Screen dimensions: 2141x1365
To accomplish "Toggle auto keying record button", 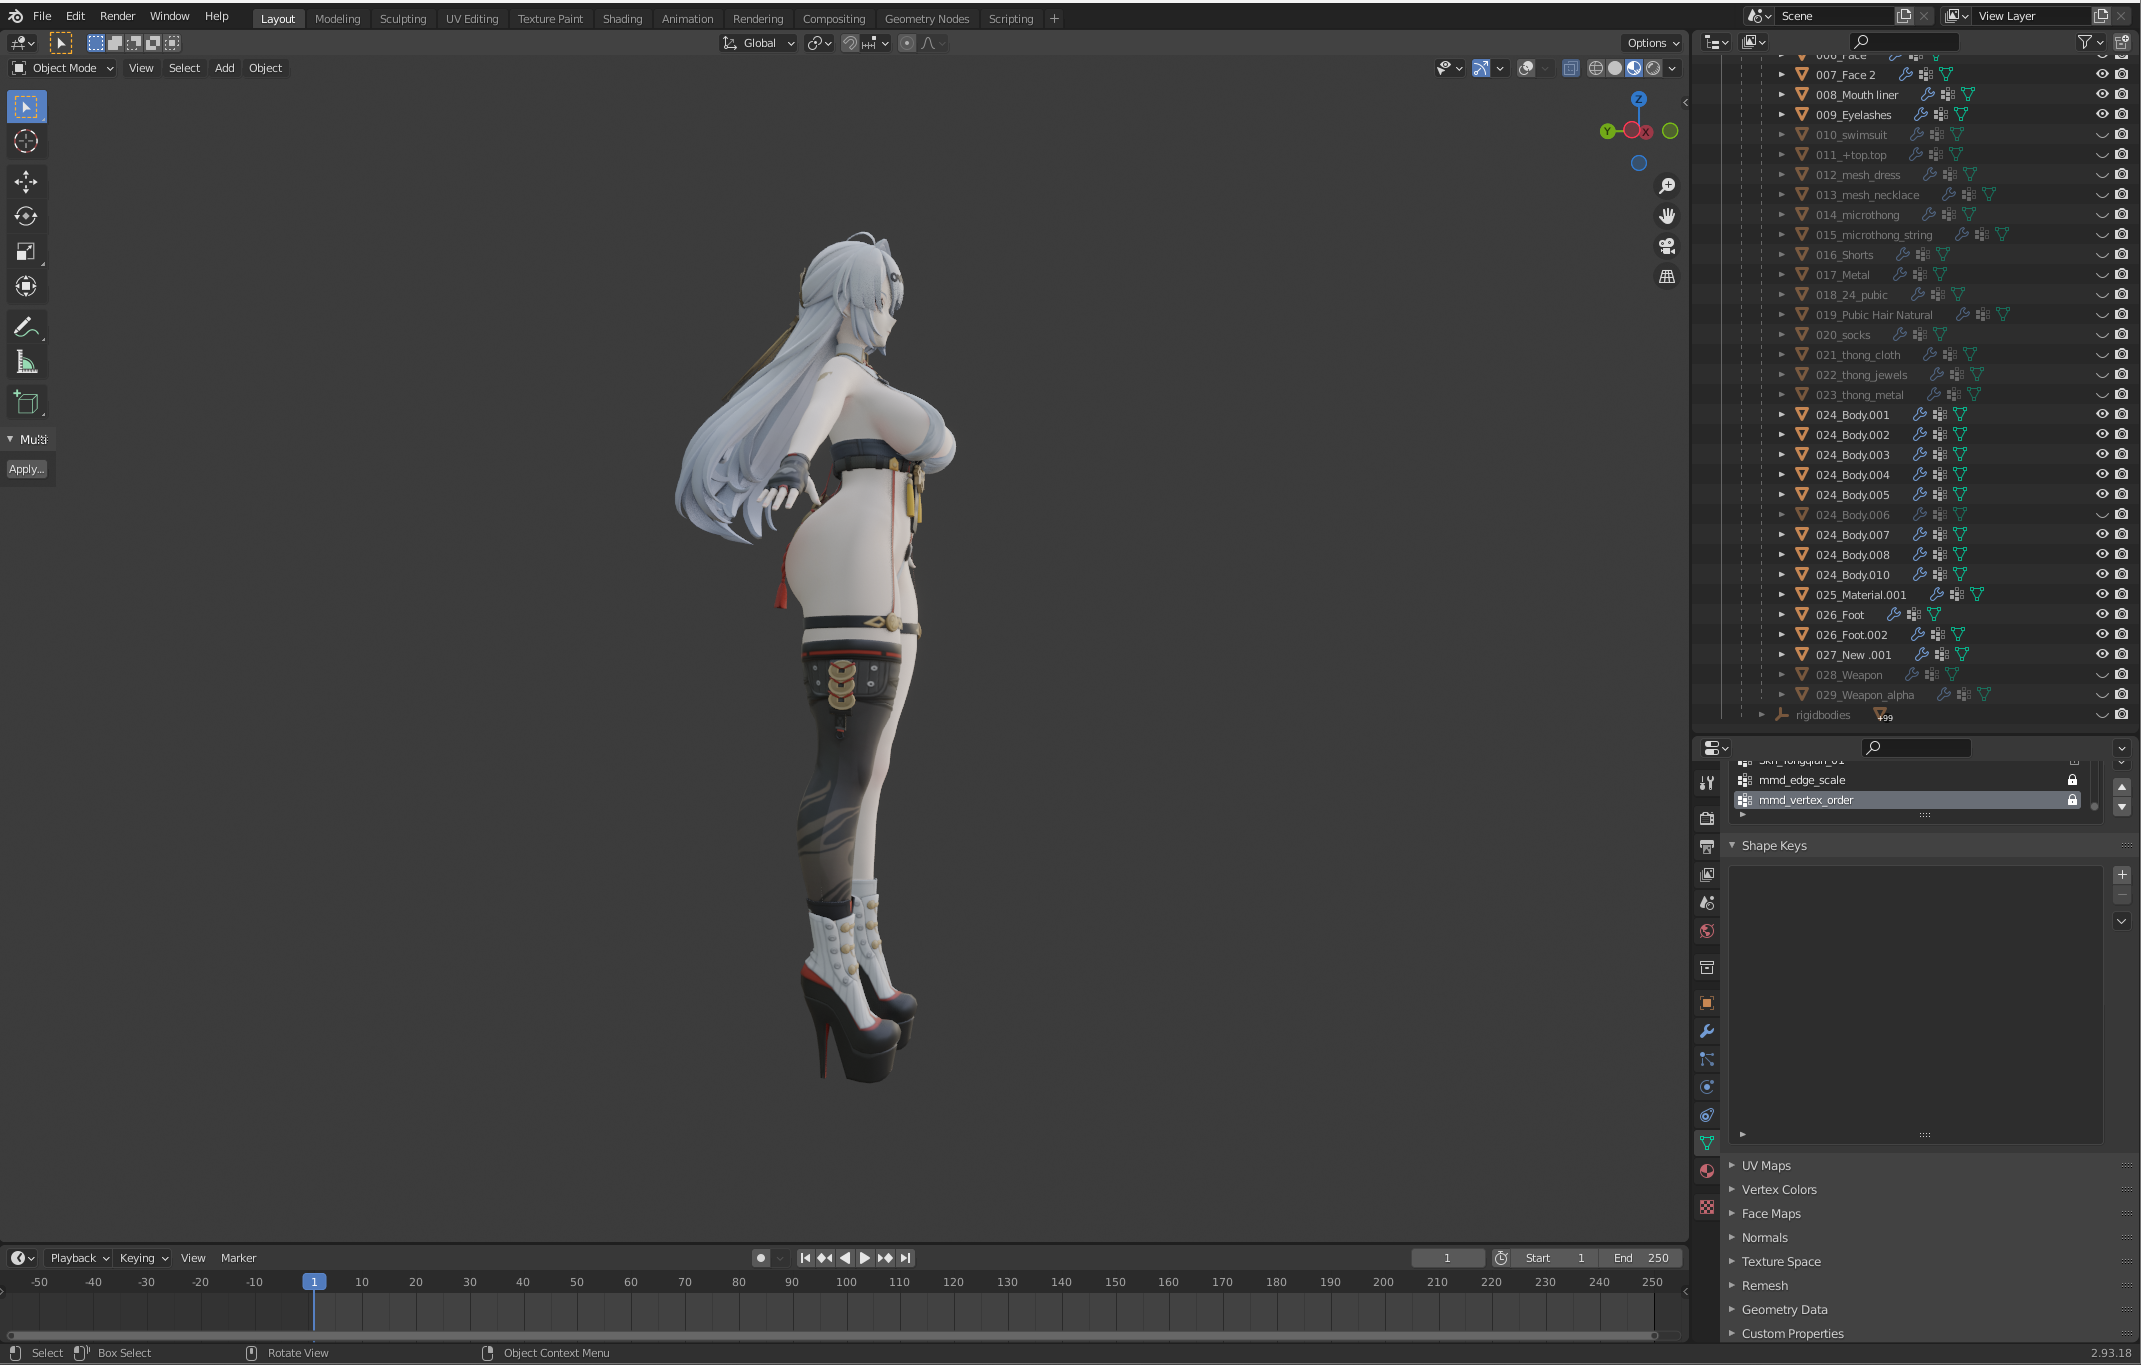I will (761, 1258).
